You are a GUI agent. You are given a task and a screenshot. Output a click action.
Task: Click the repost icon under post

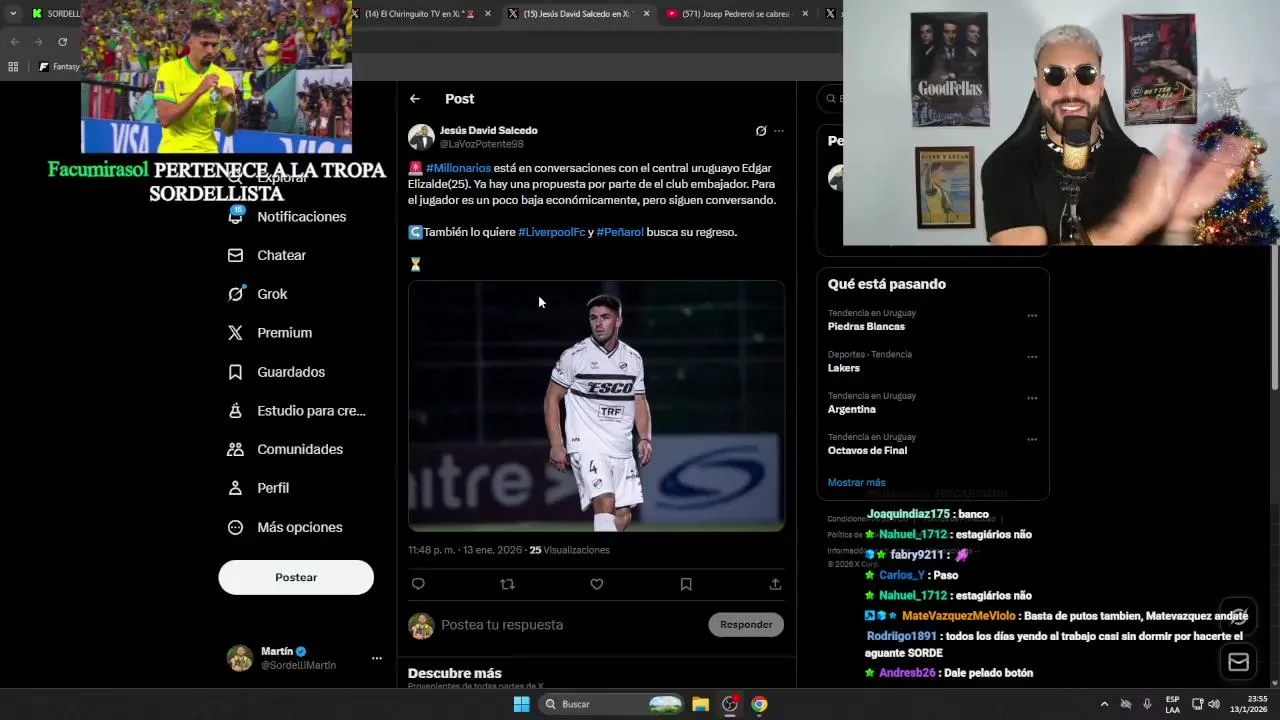pos(507,584)
